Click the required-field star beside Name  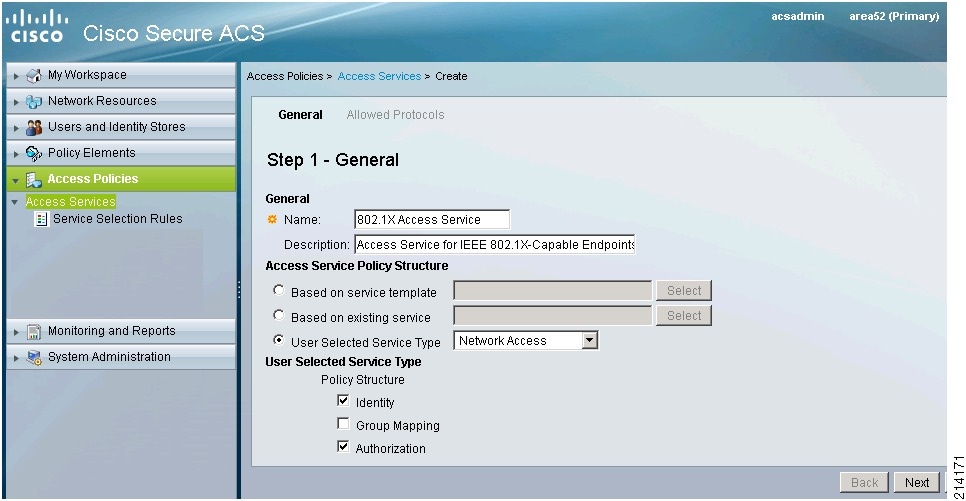[272, 219]
